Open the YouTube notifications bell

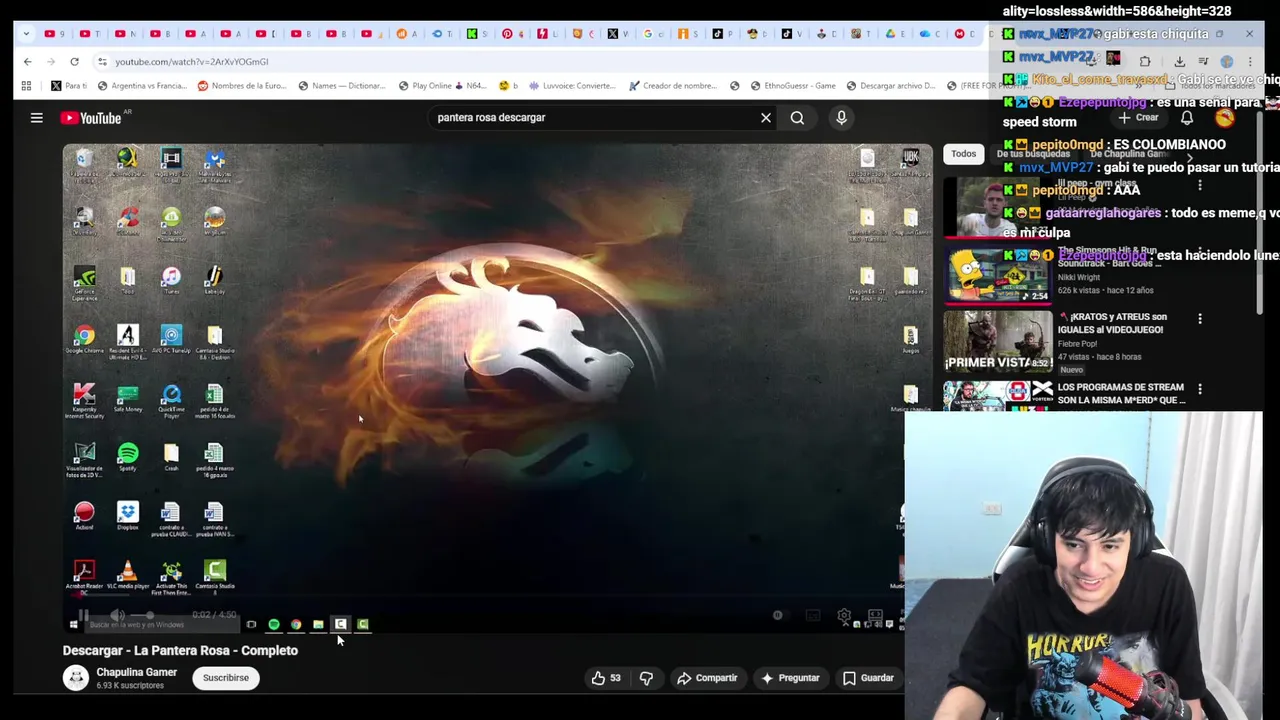(x=1187, y=118)
